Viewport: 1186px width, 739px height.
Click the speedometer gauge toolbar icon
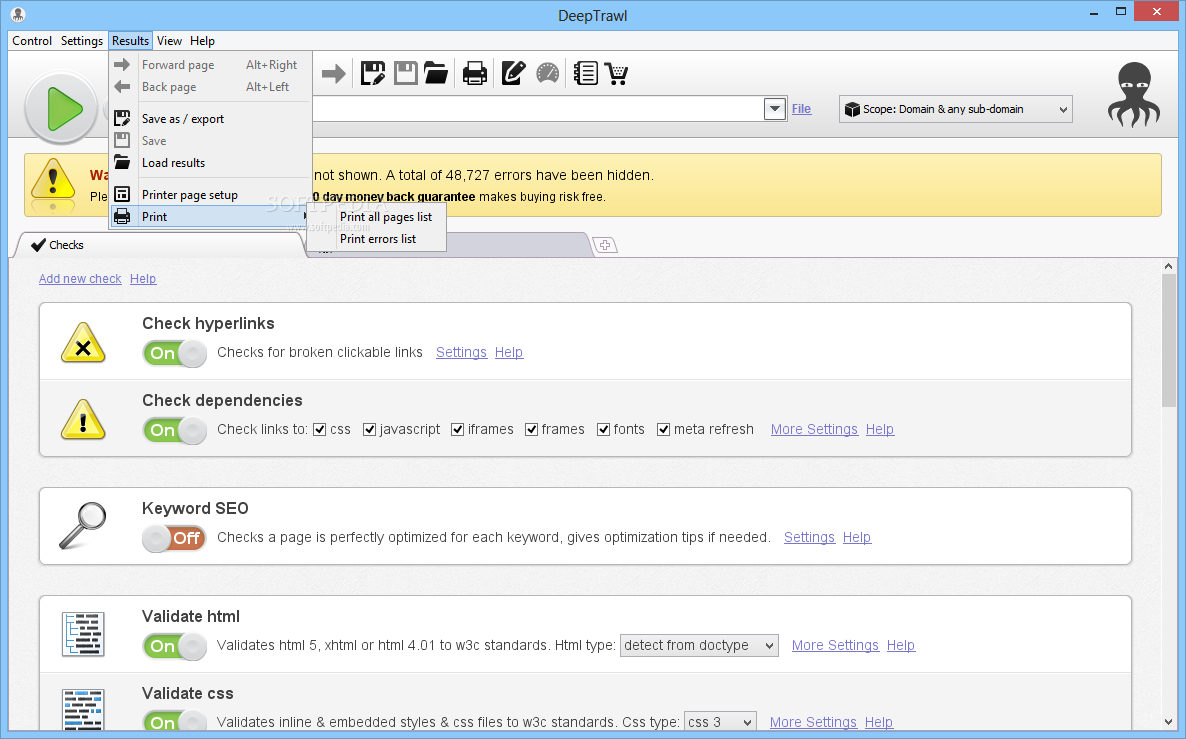pyautogui.click(x=548, y=73)
